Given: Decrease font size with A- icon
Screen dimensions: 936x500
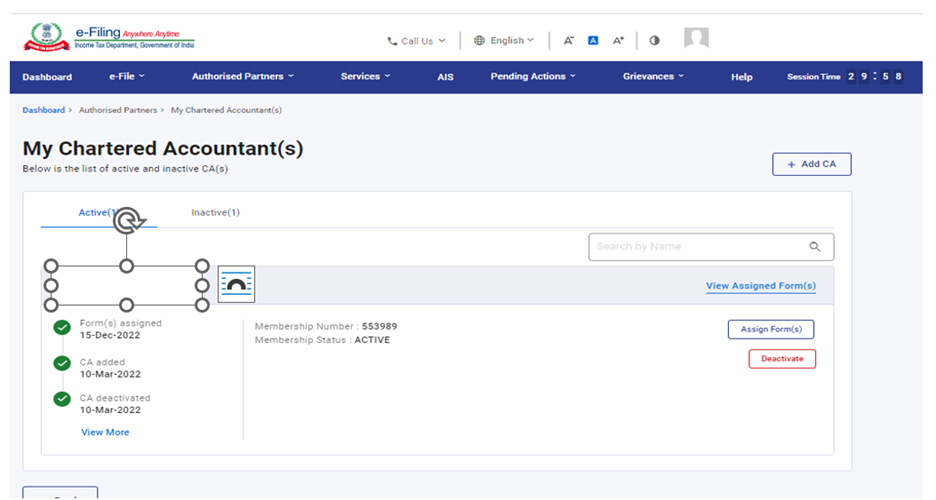Looking at the screenshot, I should [568, 41].
